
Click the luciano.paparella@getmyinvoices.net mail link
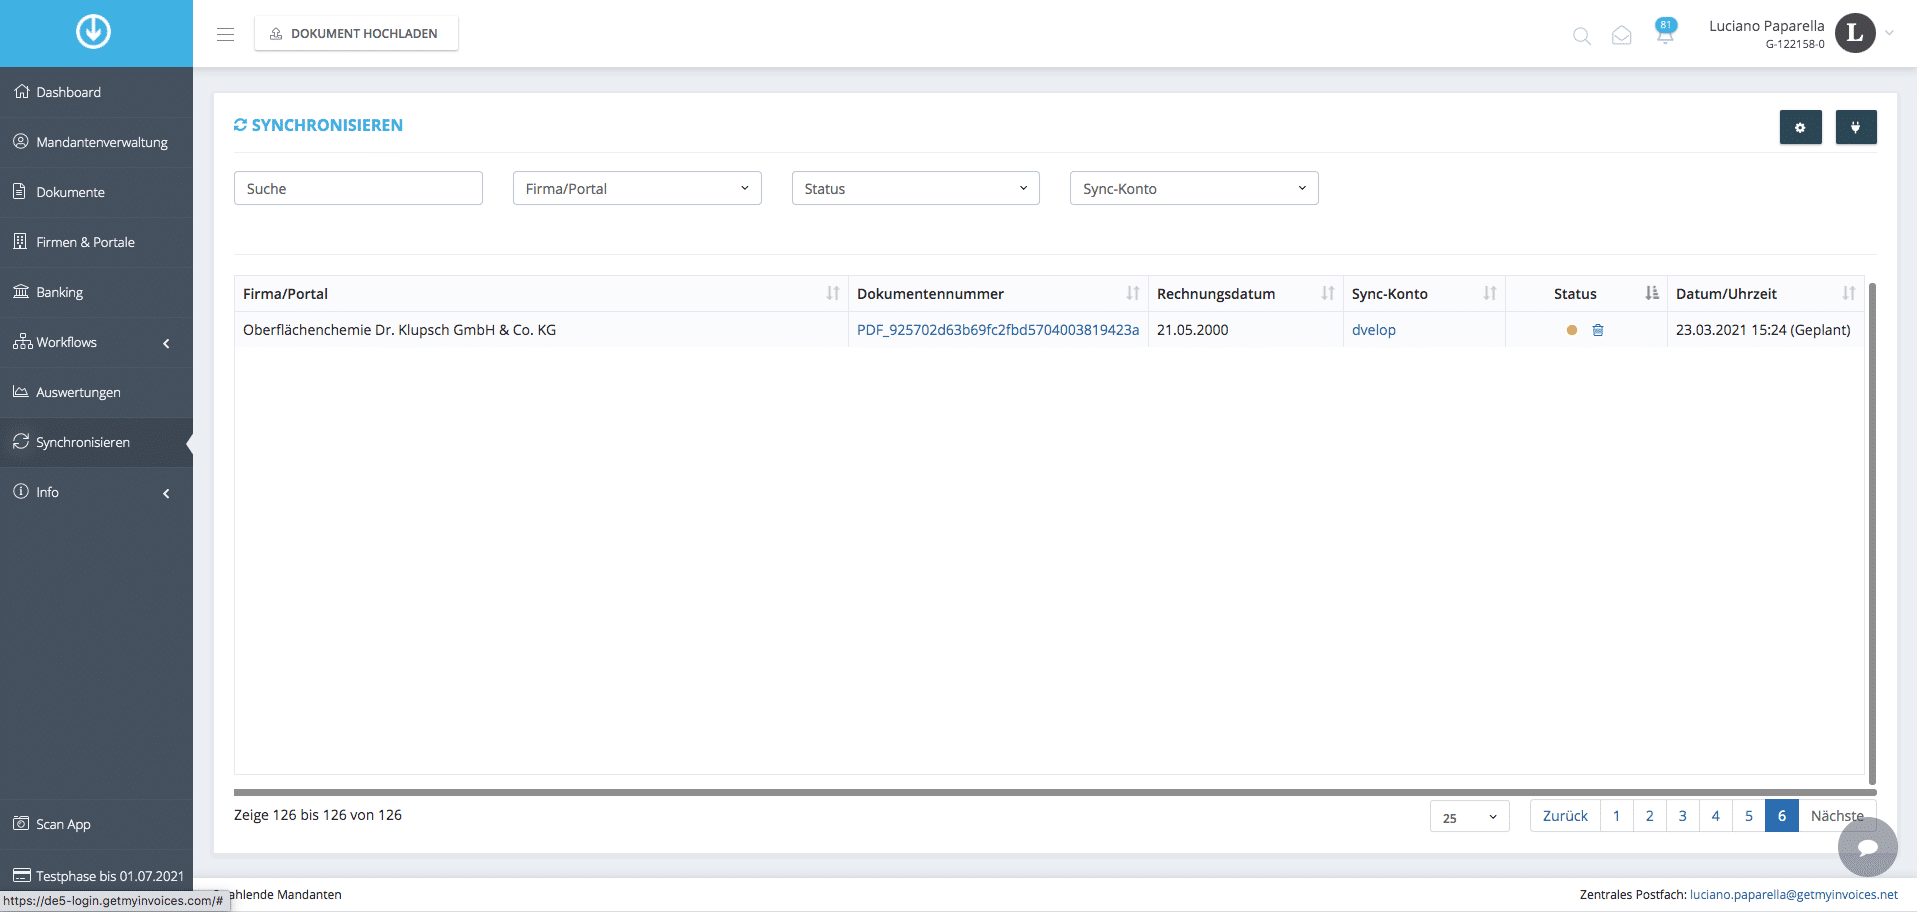1794,895
